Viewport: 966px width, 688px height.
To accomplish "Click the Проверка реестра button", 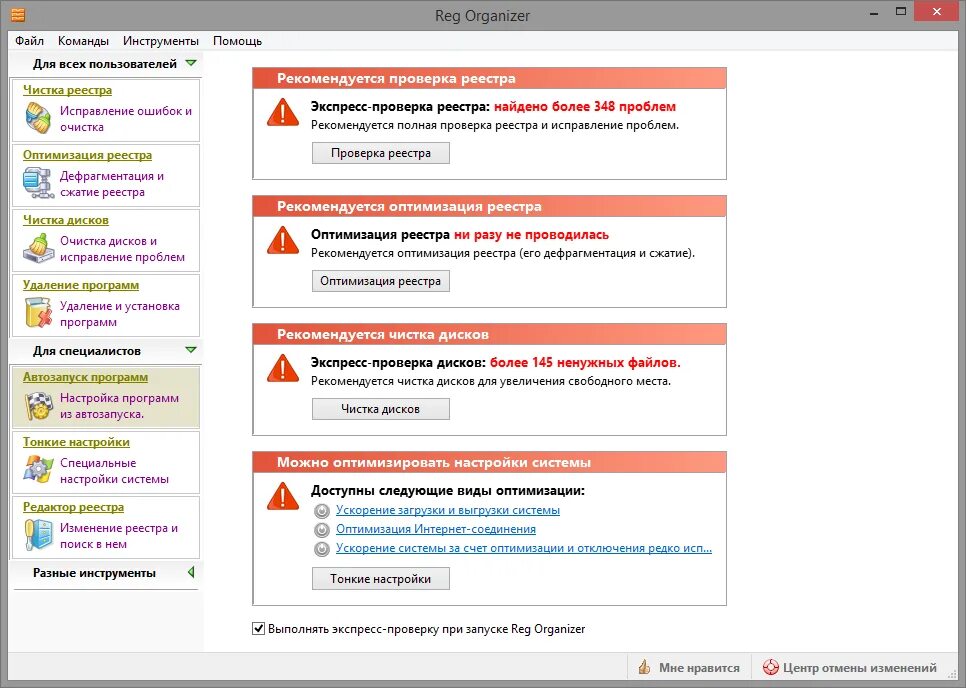I will (381, 153).
